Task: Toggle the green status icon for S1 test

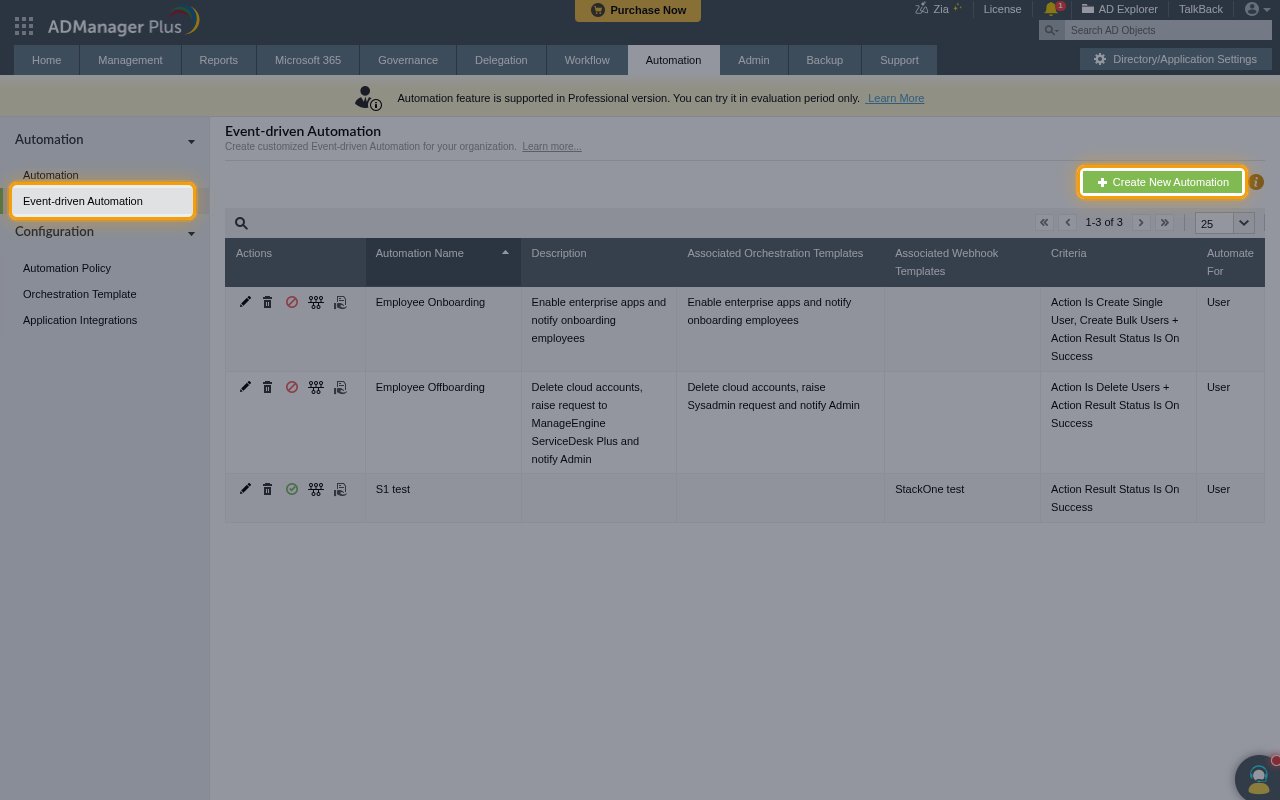Action: coord(292,489)
